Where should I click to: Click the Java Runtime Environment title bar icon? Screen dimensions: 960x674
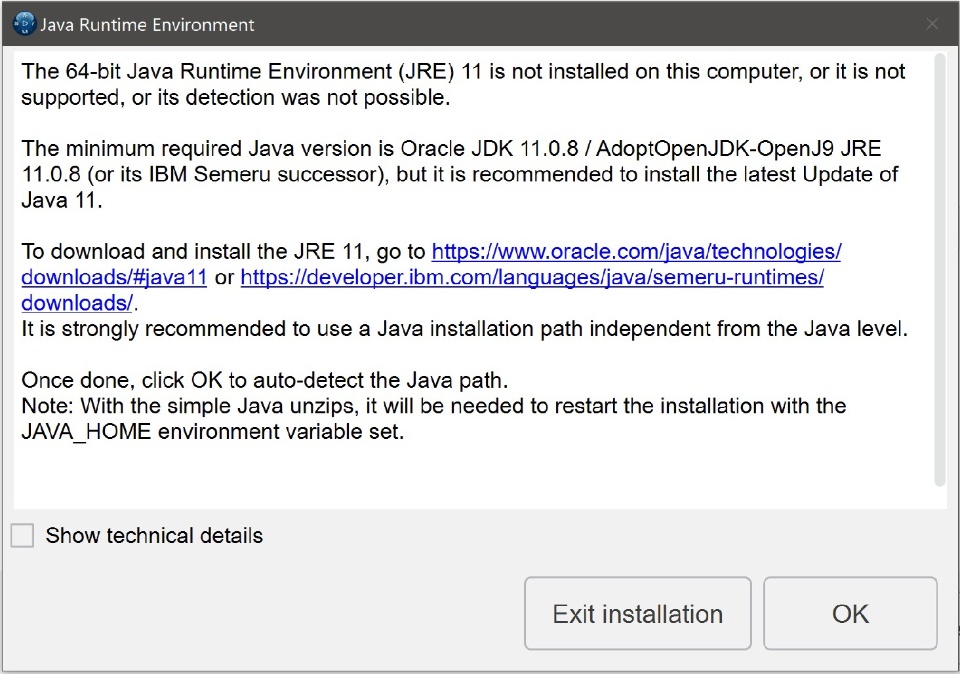[x=24, y=24]
